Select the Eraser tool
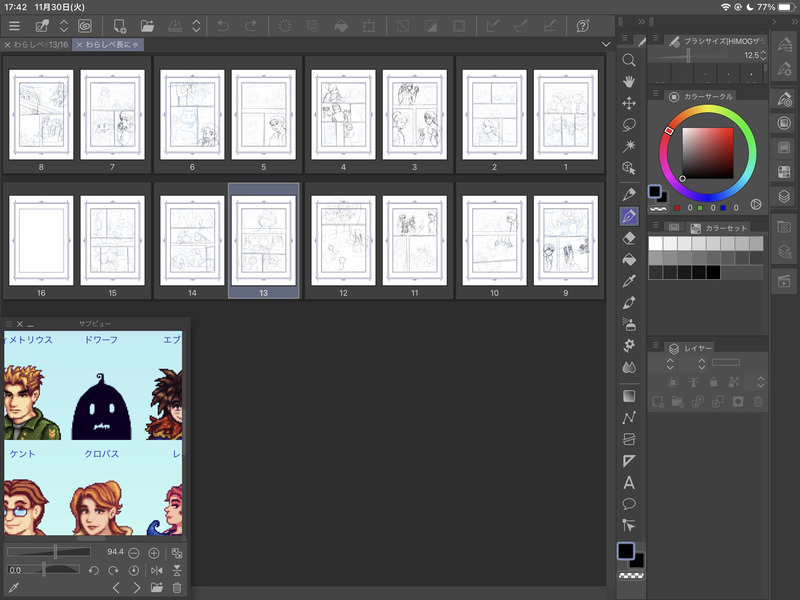 click(x=629, y=238)
